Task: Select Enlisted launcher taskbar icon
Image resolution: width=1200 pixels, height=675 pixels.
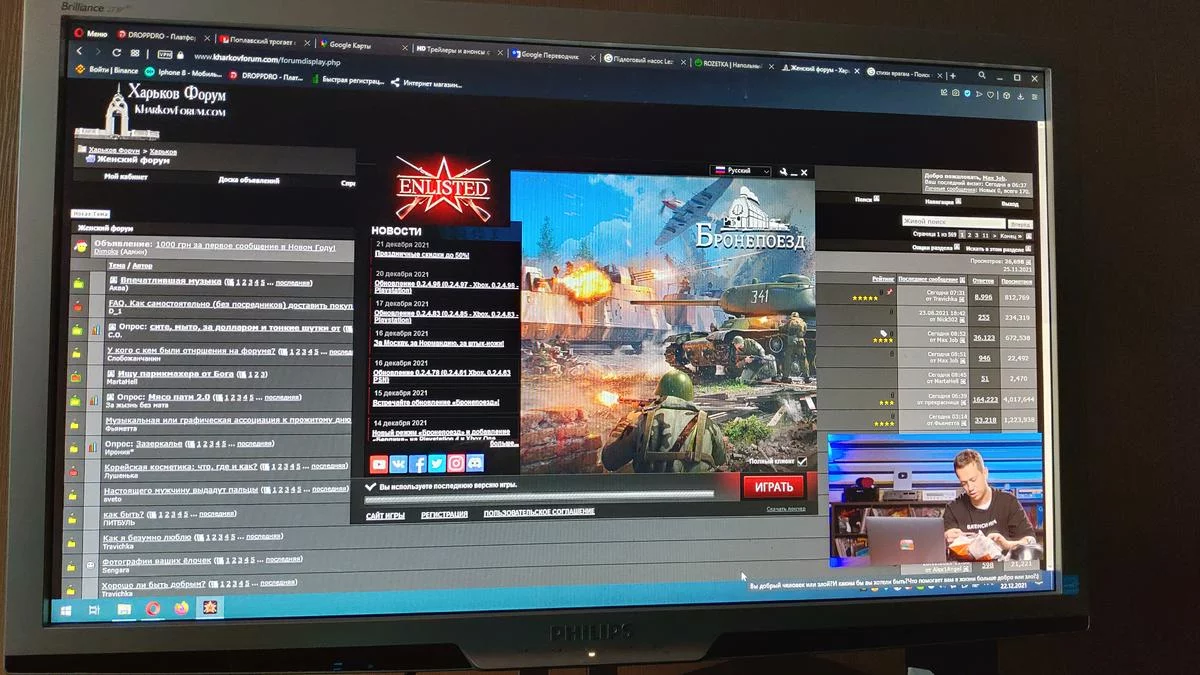Action: [212, 607]
